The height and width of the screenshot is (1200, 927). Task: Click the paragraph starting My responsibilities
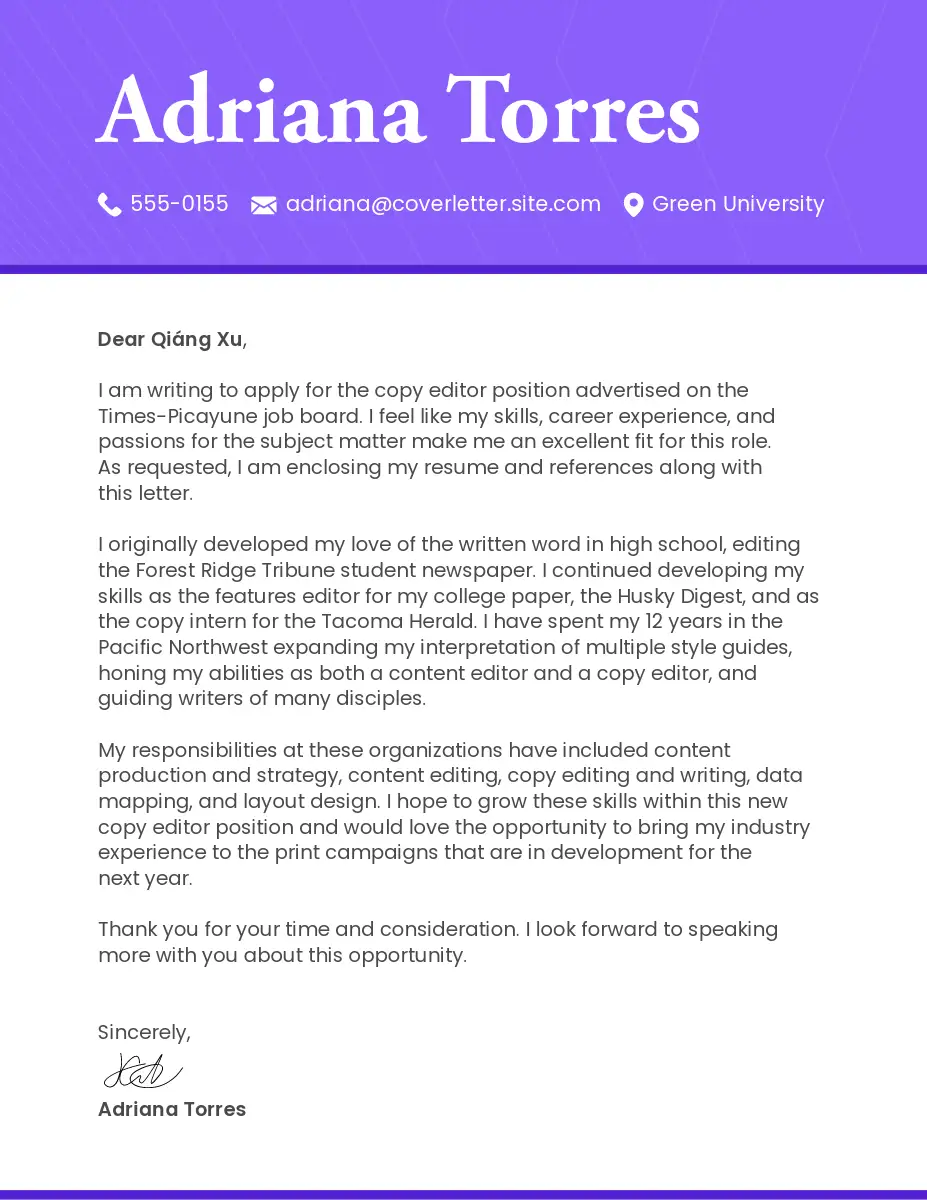[x=453, y=813]
